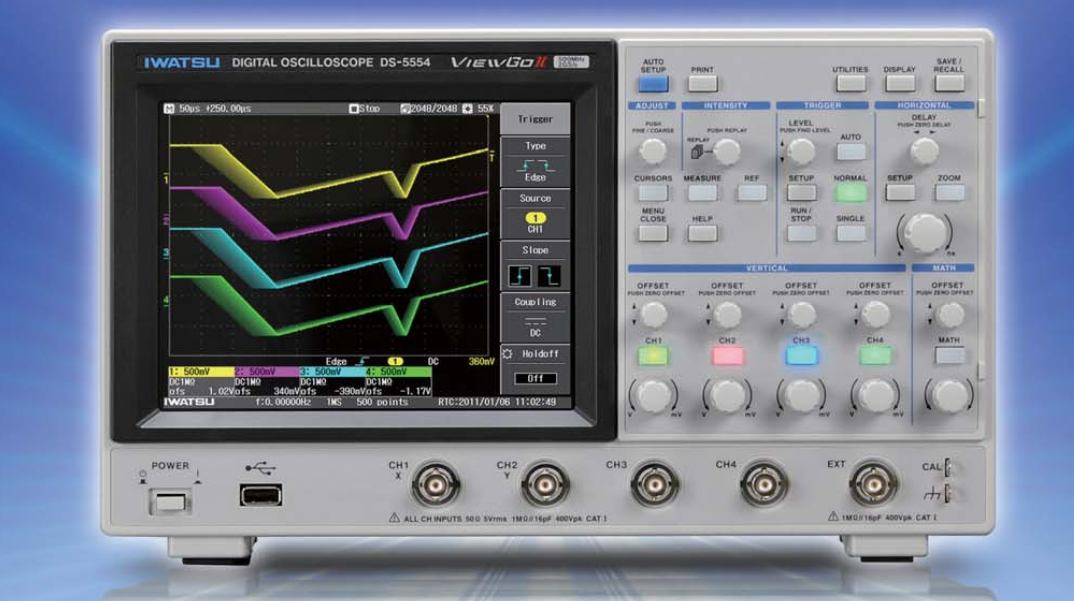This screenshot has height=601, width=1074.
Task: Push the DISPLAY button
Action: (x=899, y=84)
